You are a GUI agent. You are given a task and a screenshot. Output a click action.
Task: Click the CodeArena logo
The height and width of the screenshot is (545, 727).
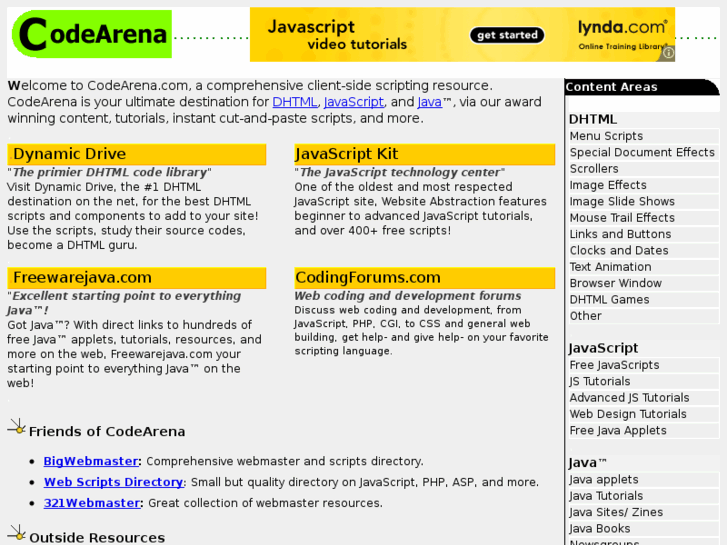pos(92,34)
